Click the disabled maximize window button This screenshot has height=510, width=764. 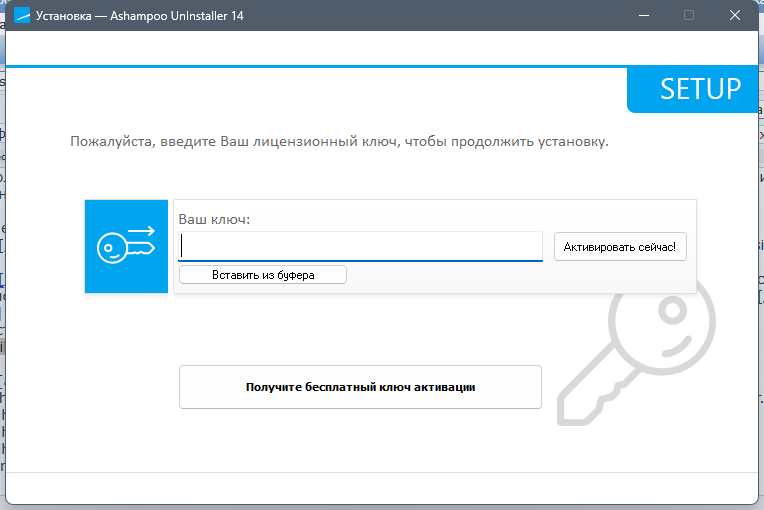(689, 16)
